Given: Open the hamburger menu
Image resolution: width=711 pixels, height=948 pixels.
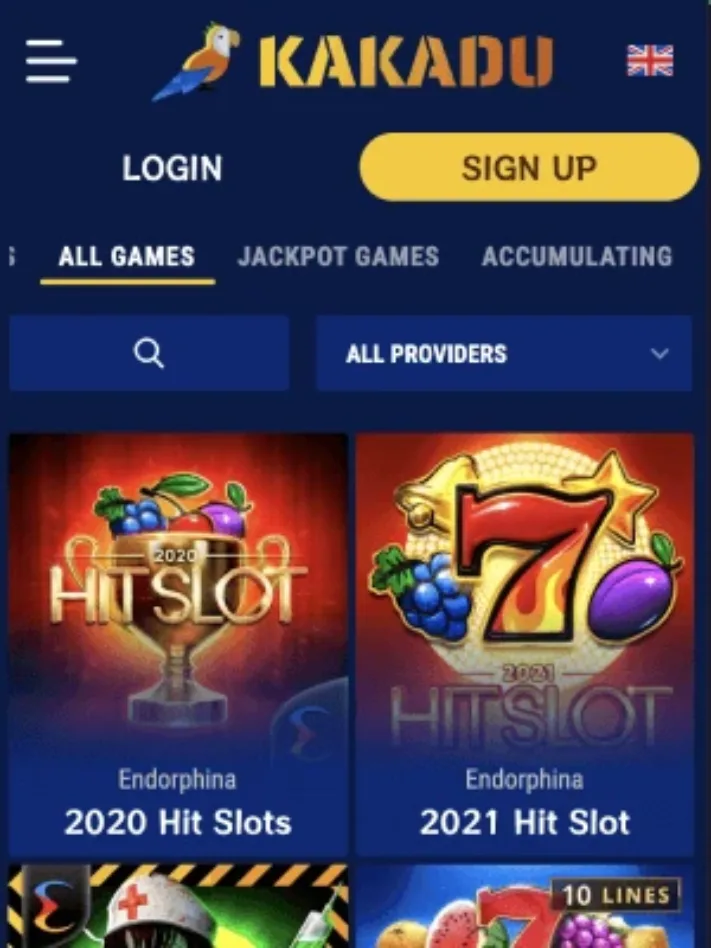Looking at the screenshot, I should point(51,60).
